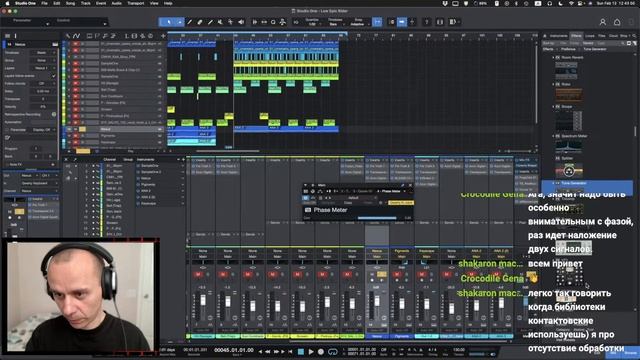The width and height of the screenshot is (640, 360).
Task: Select the Arrow tool in the toolbar
Action: click(x=169, y=22)
